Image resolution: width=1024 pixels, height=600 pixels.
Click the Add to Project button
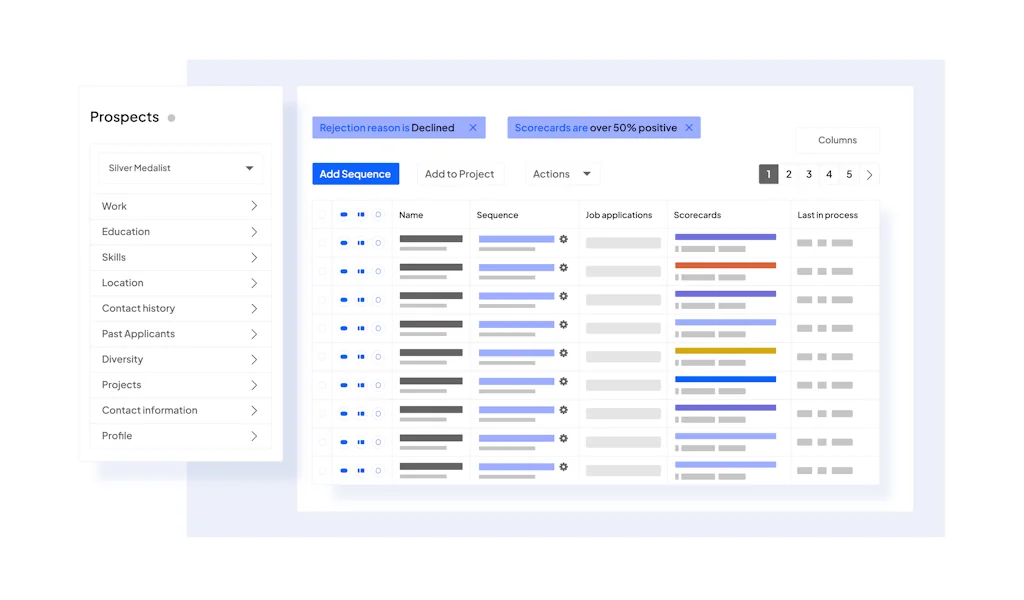(459, 174)
